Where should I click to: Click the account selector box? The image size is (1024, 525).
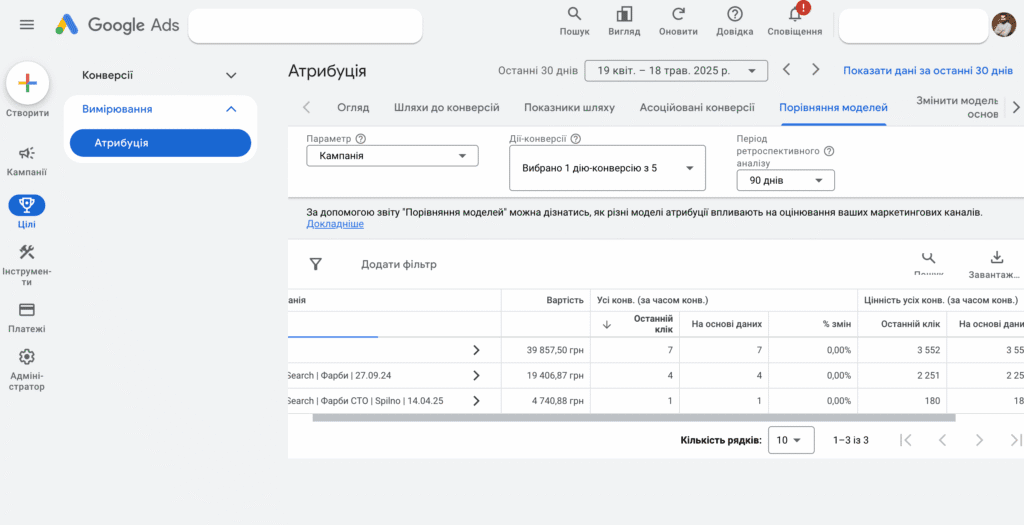point(913,26)
